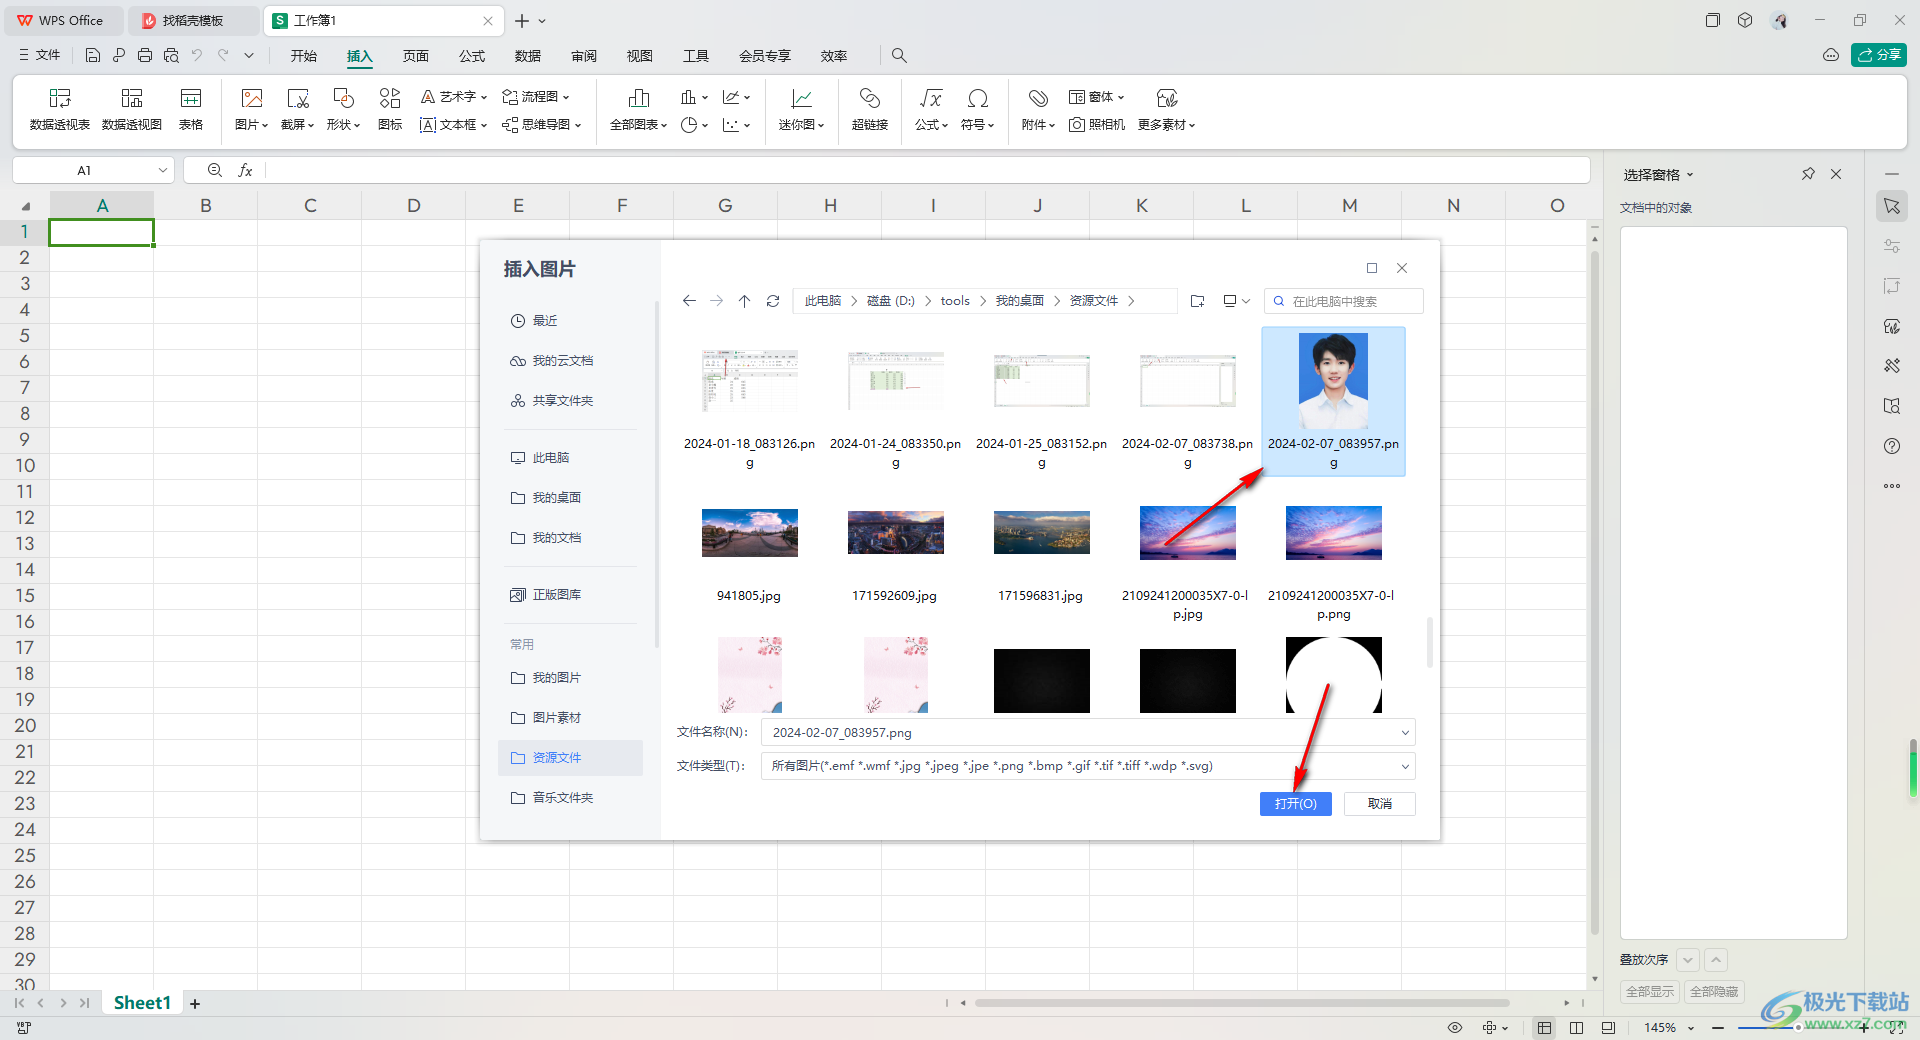The height and width of the screenshot is (1040, 1920).
Task: Add a new sheet tab
Action: [x=195, y=1004]
